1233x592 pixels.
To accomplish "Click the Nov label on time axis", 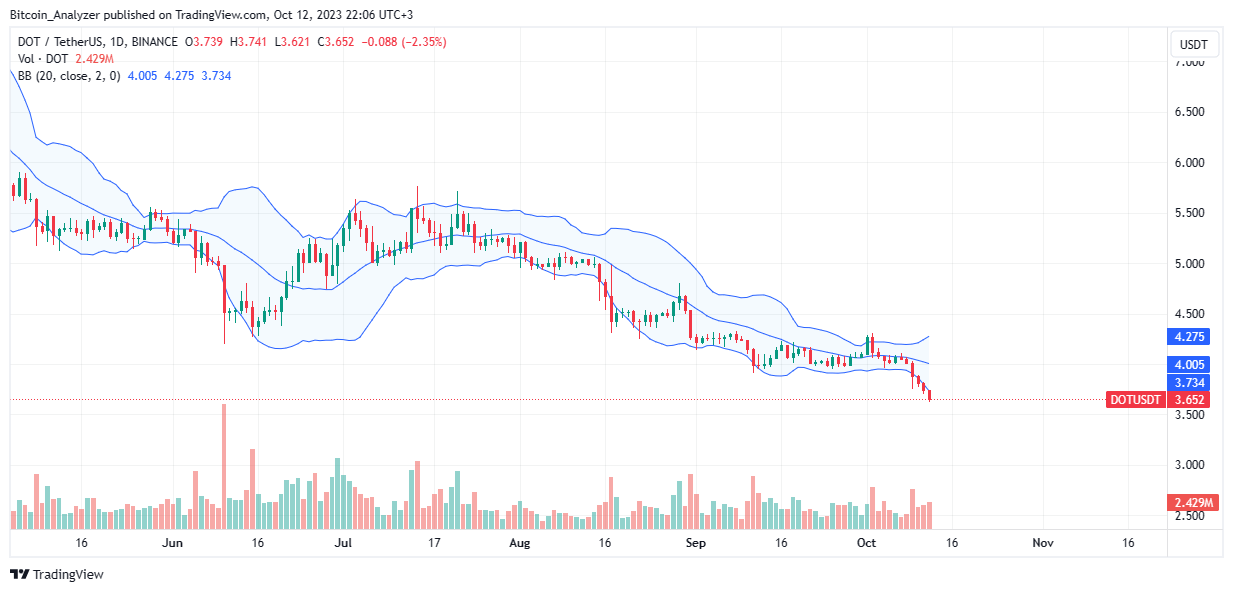I will click(x=1042, y=542).
